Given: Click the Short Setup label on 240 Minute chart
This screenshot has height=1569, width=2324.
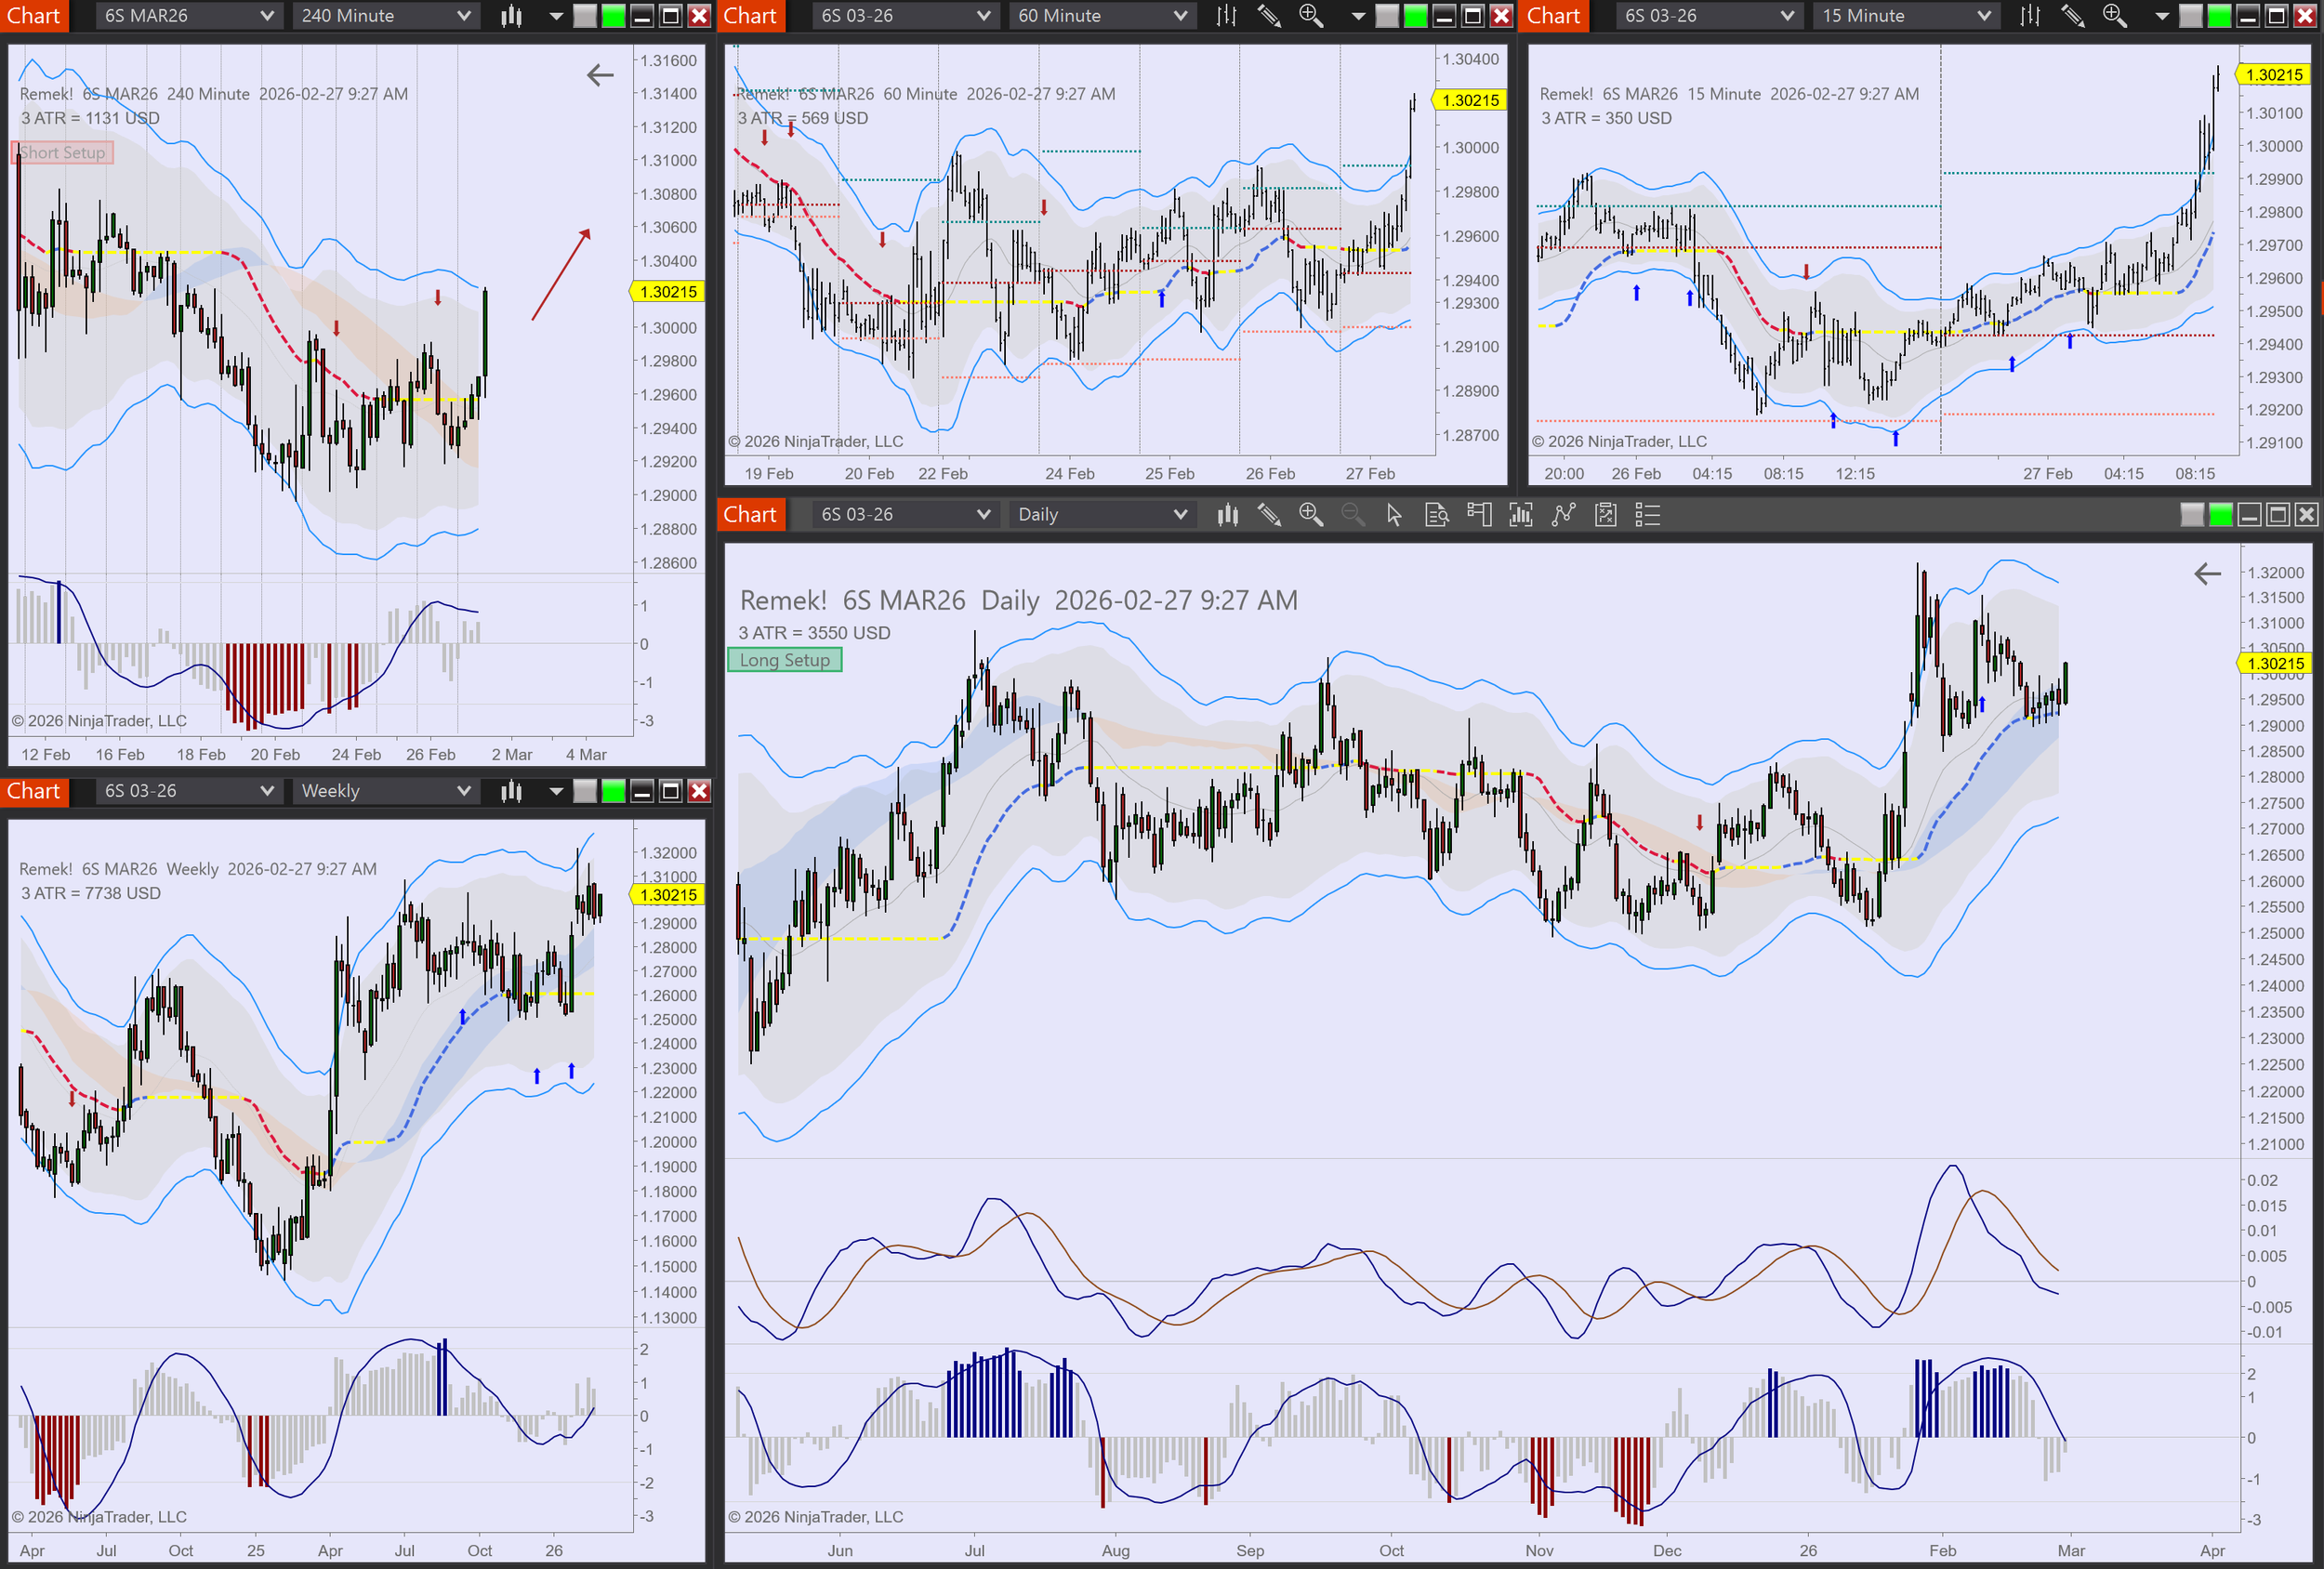Looking at the screenshot, I should 62,153.
